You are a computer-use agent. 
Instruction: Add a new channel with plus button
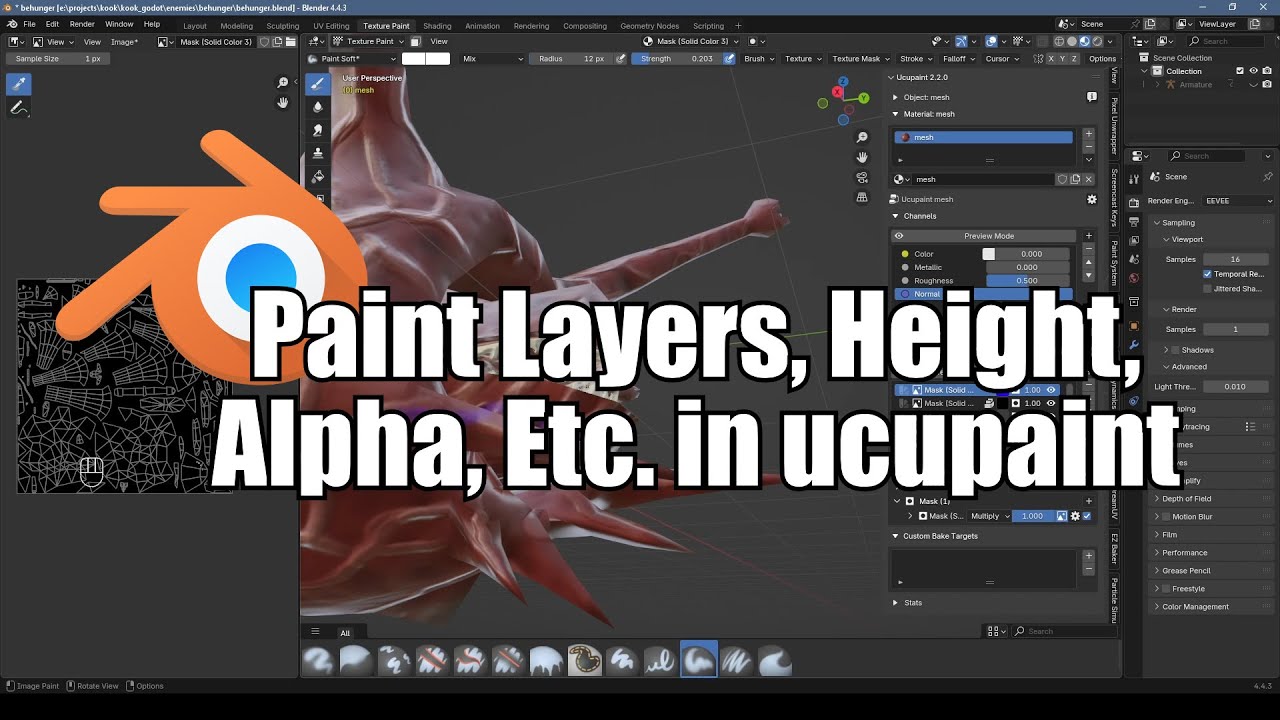pos(1089,238)
